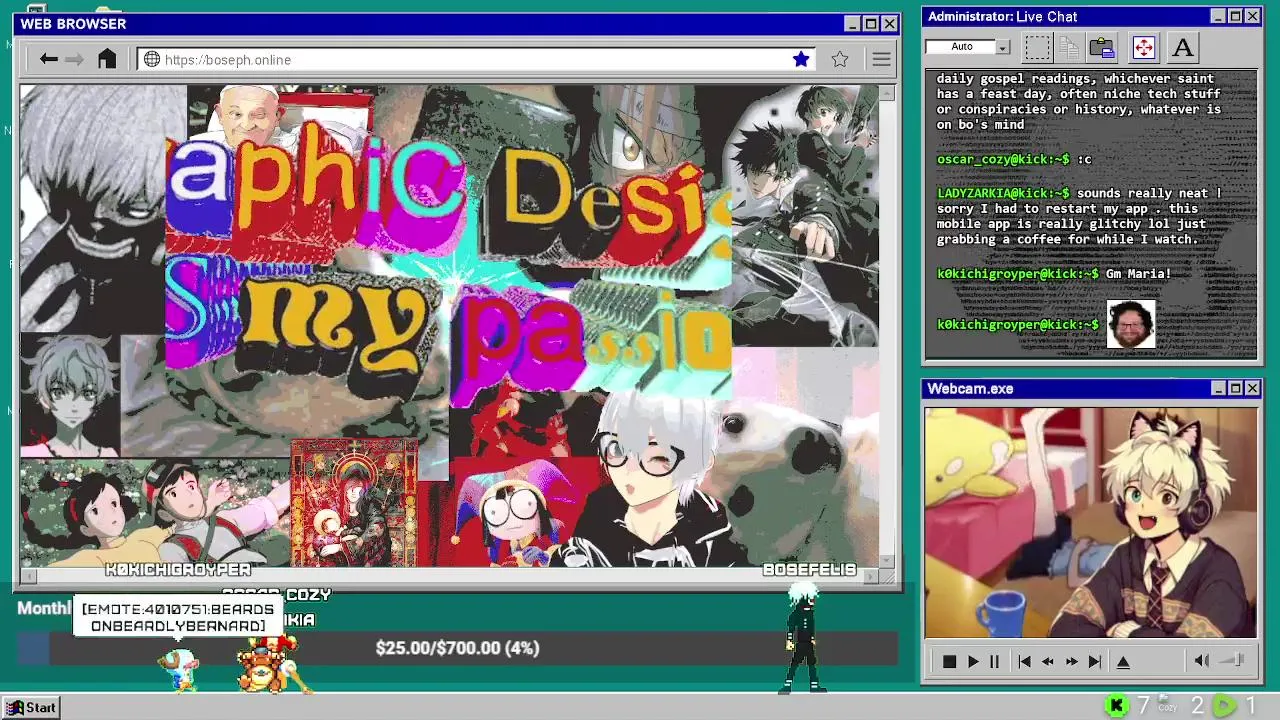Pause the Webcam.exe video

click(x=994, y=661)
